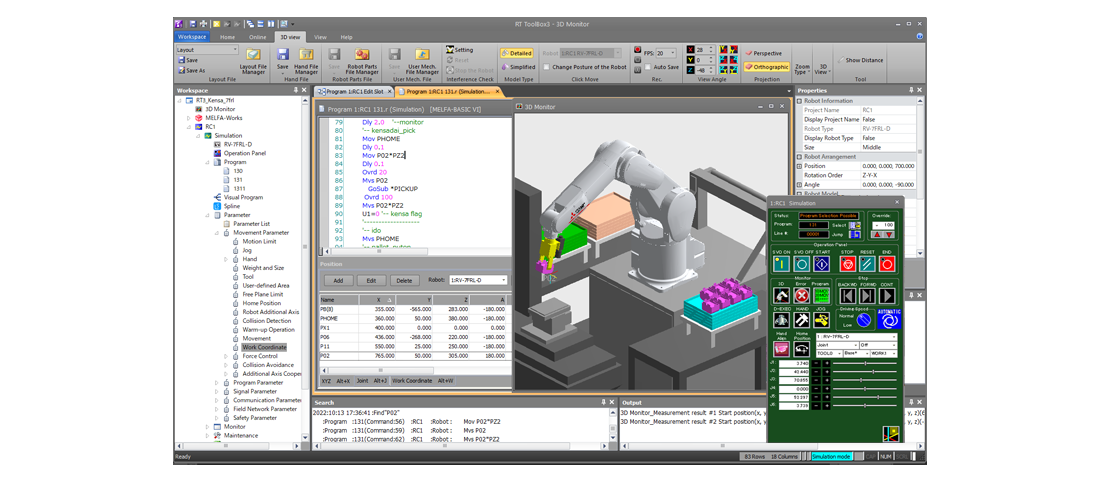Click the START operation button
1100x482 pixels.
click(821, 263)
